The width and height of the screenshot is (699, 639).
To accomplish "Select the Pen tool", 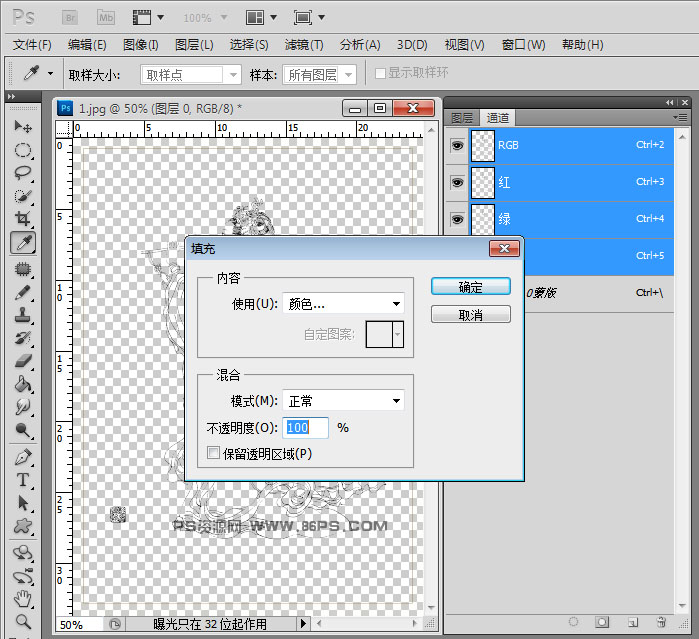I will point(23,458).
